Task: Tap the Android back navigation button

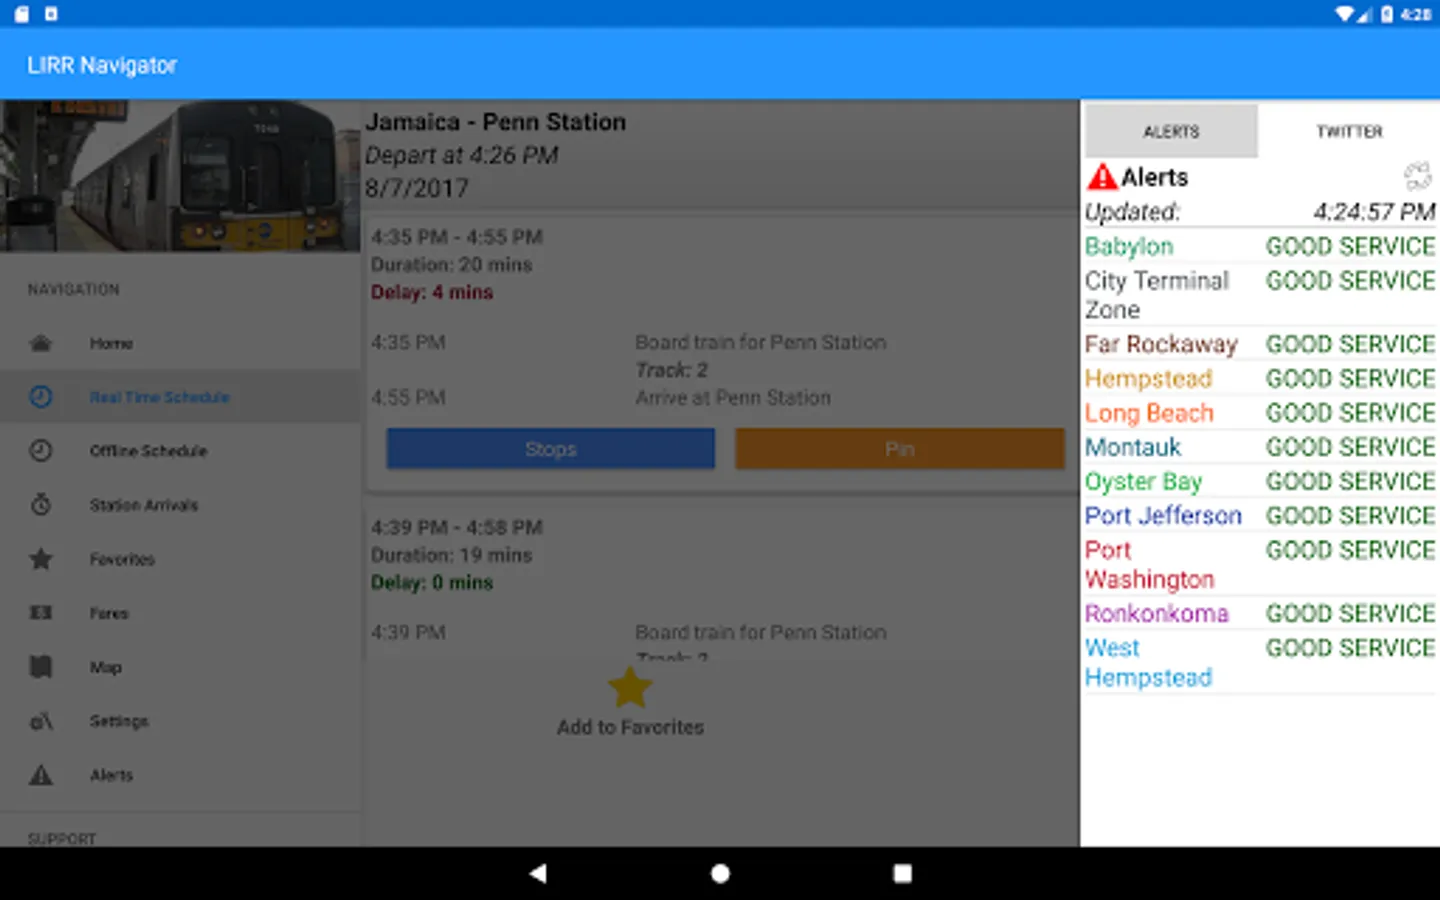Action: [x=538, y=873]
